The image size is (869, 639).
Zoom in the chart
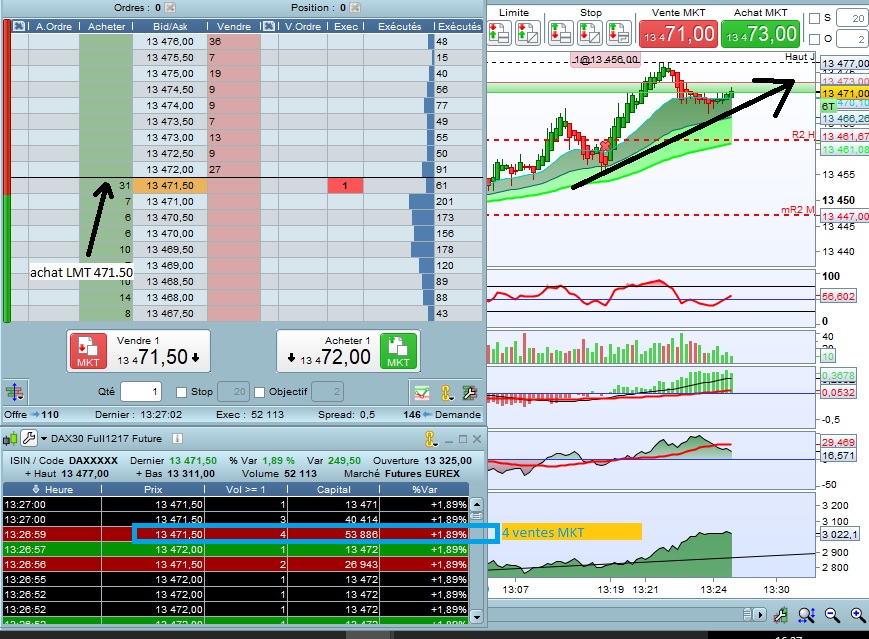click(x=857, y=615)
